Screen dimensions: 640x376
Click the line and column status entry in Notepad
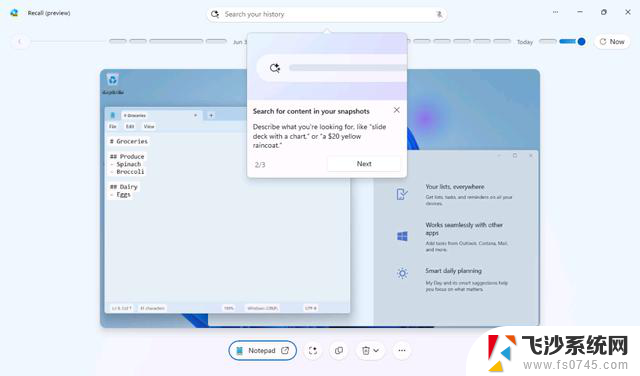tap(122, 308)
